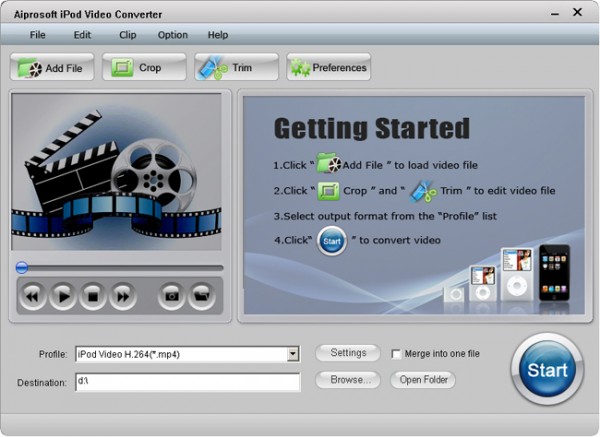Click the rewind playback button
The height and width of the screenshot is (437, 600).
(x=32, y=296)
